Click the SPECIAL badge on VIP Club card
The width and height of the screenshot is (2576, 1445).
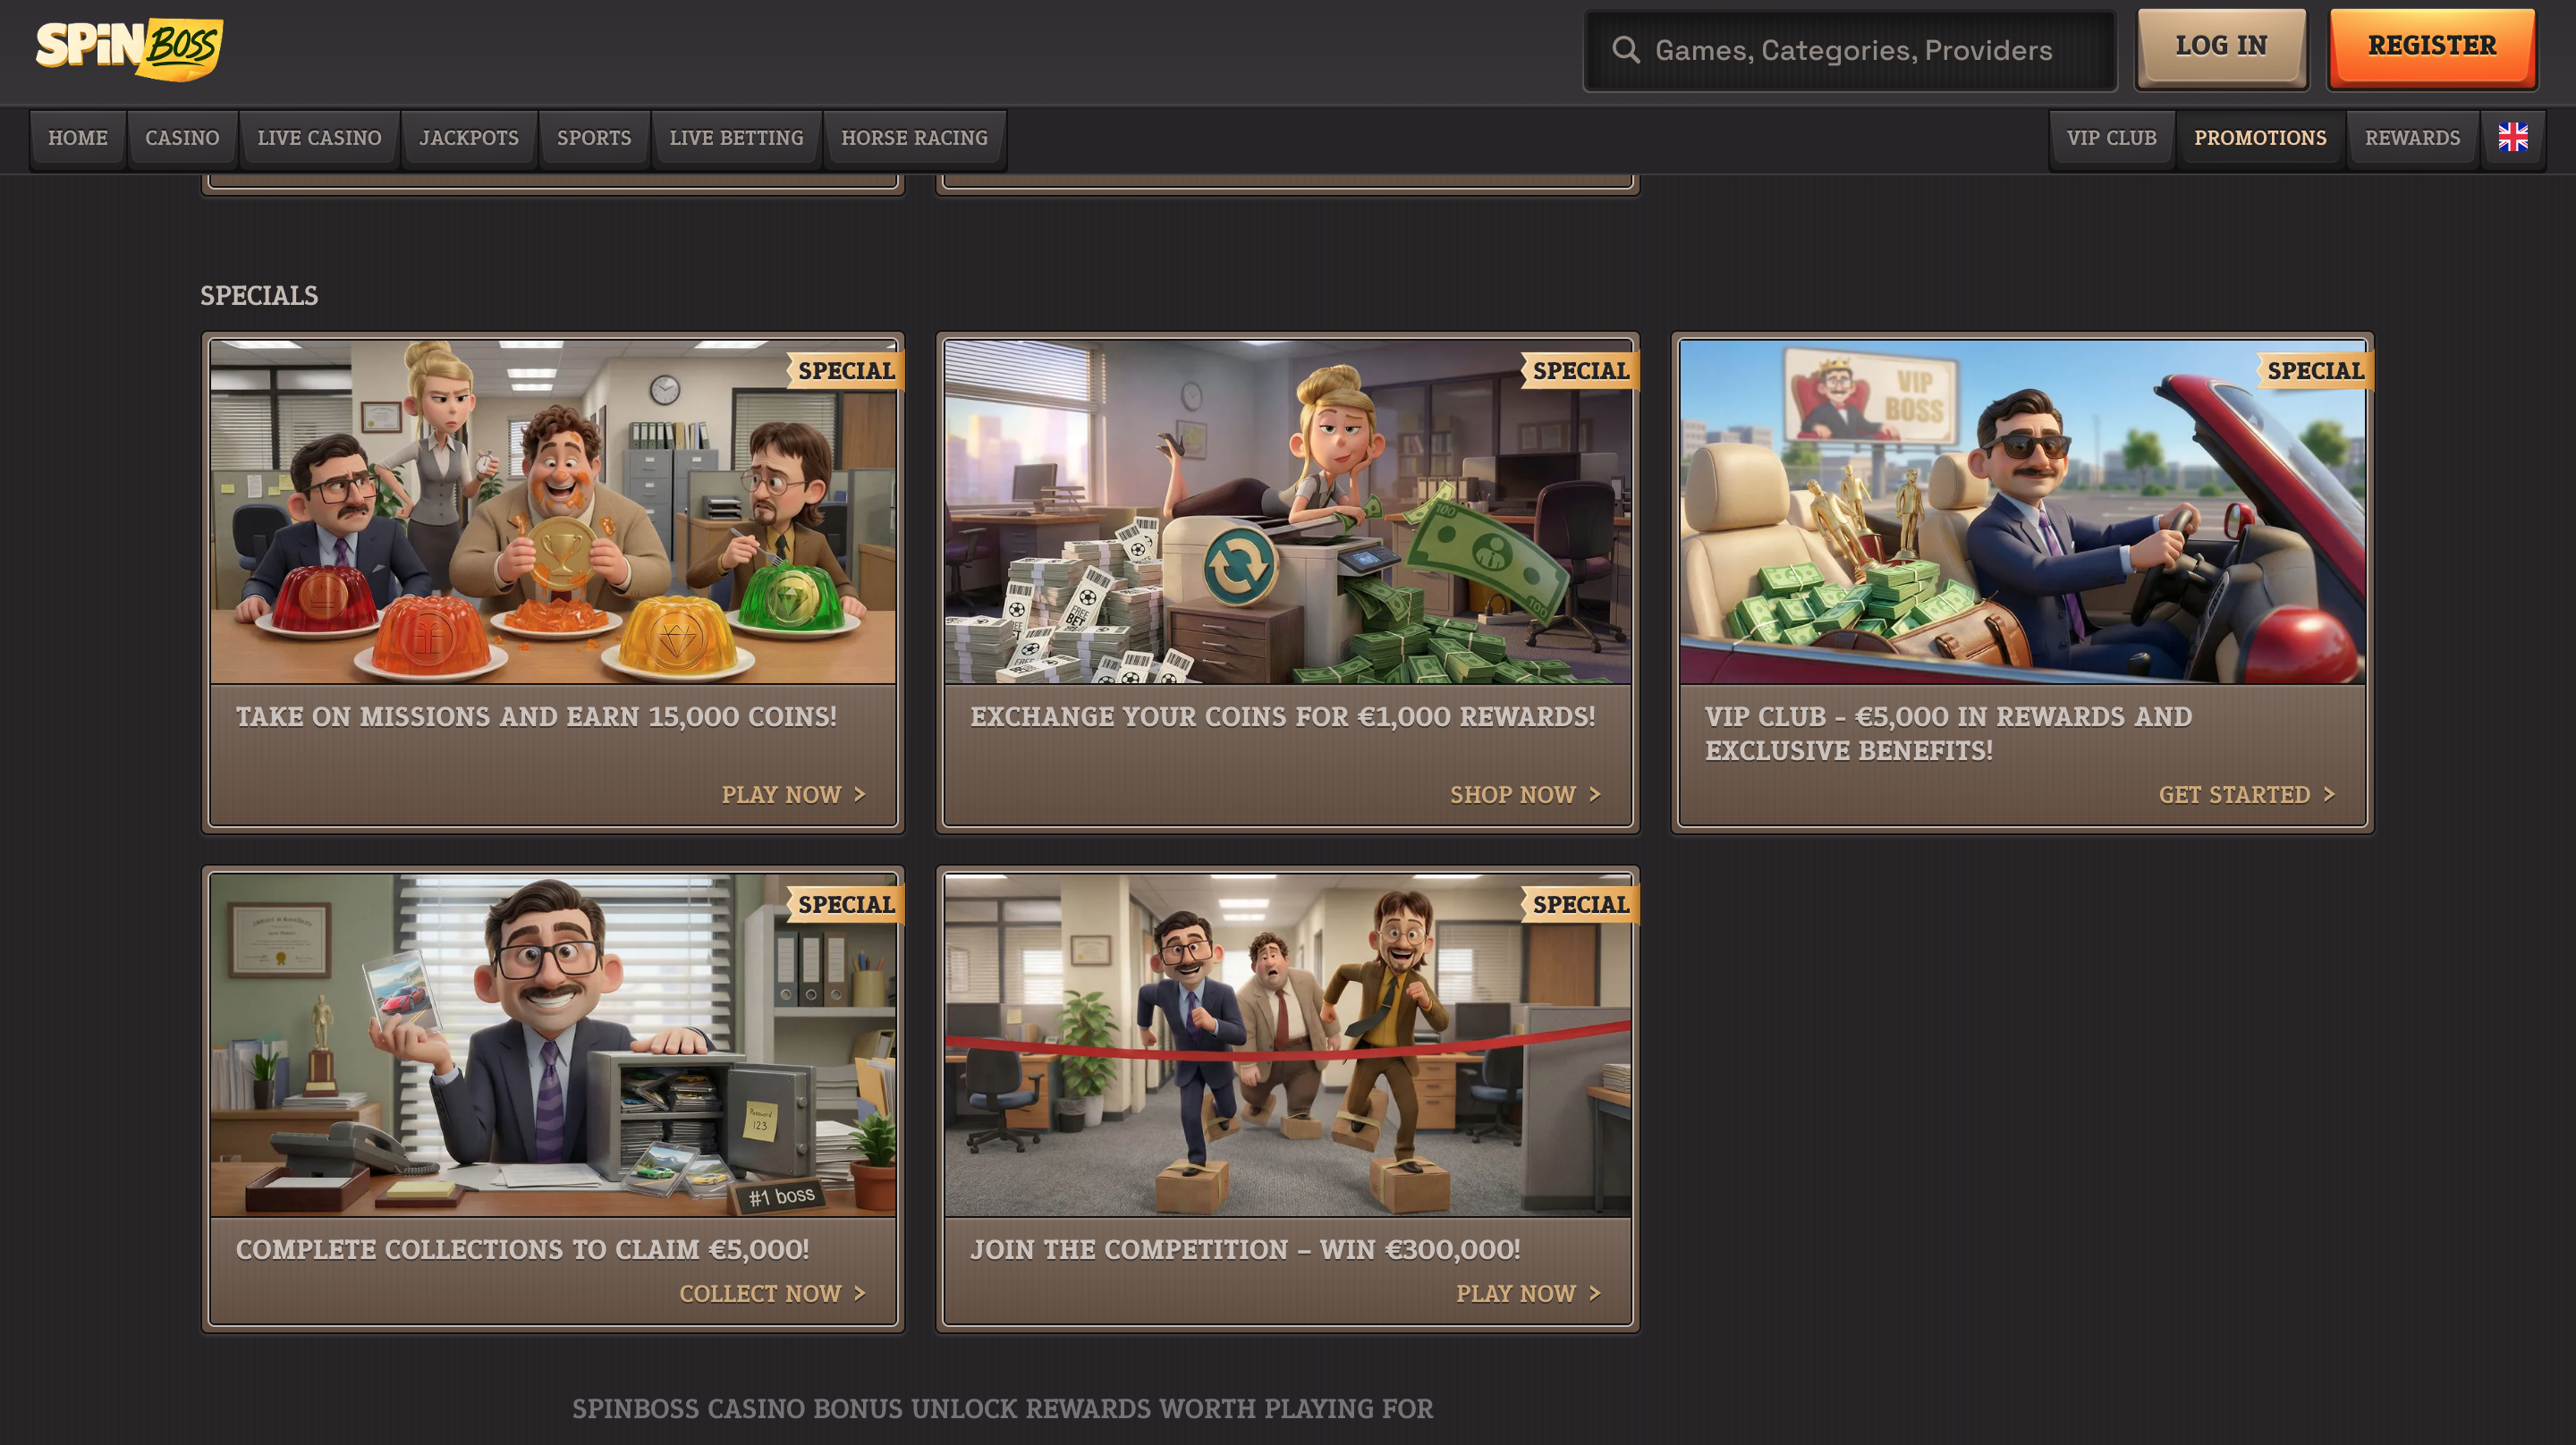(x=2314, y=371)
